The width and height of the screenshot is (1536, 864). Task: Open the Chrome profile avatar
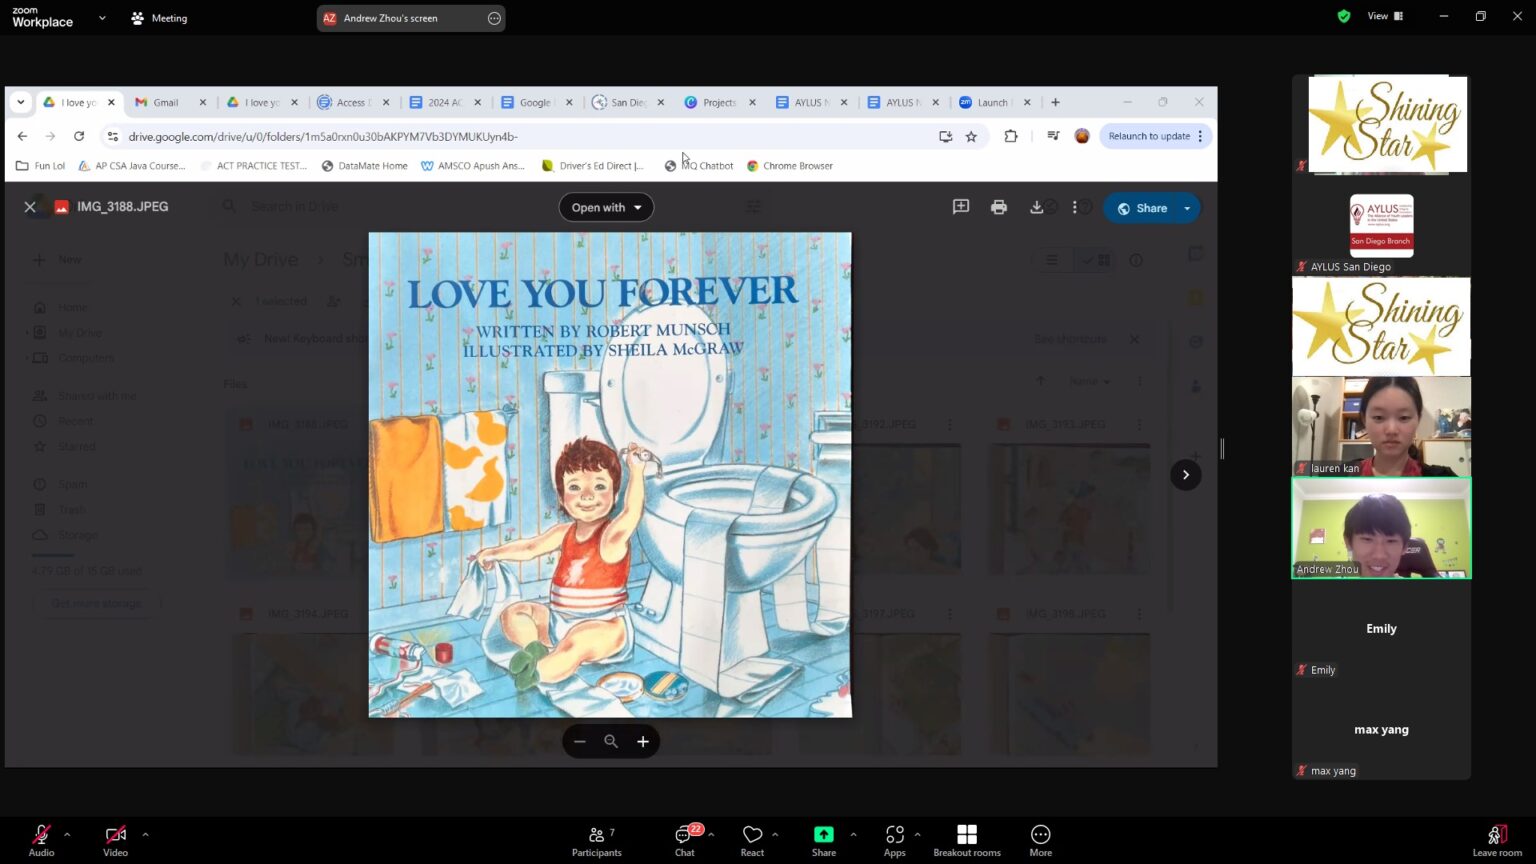click(1082, 136)
